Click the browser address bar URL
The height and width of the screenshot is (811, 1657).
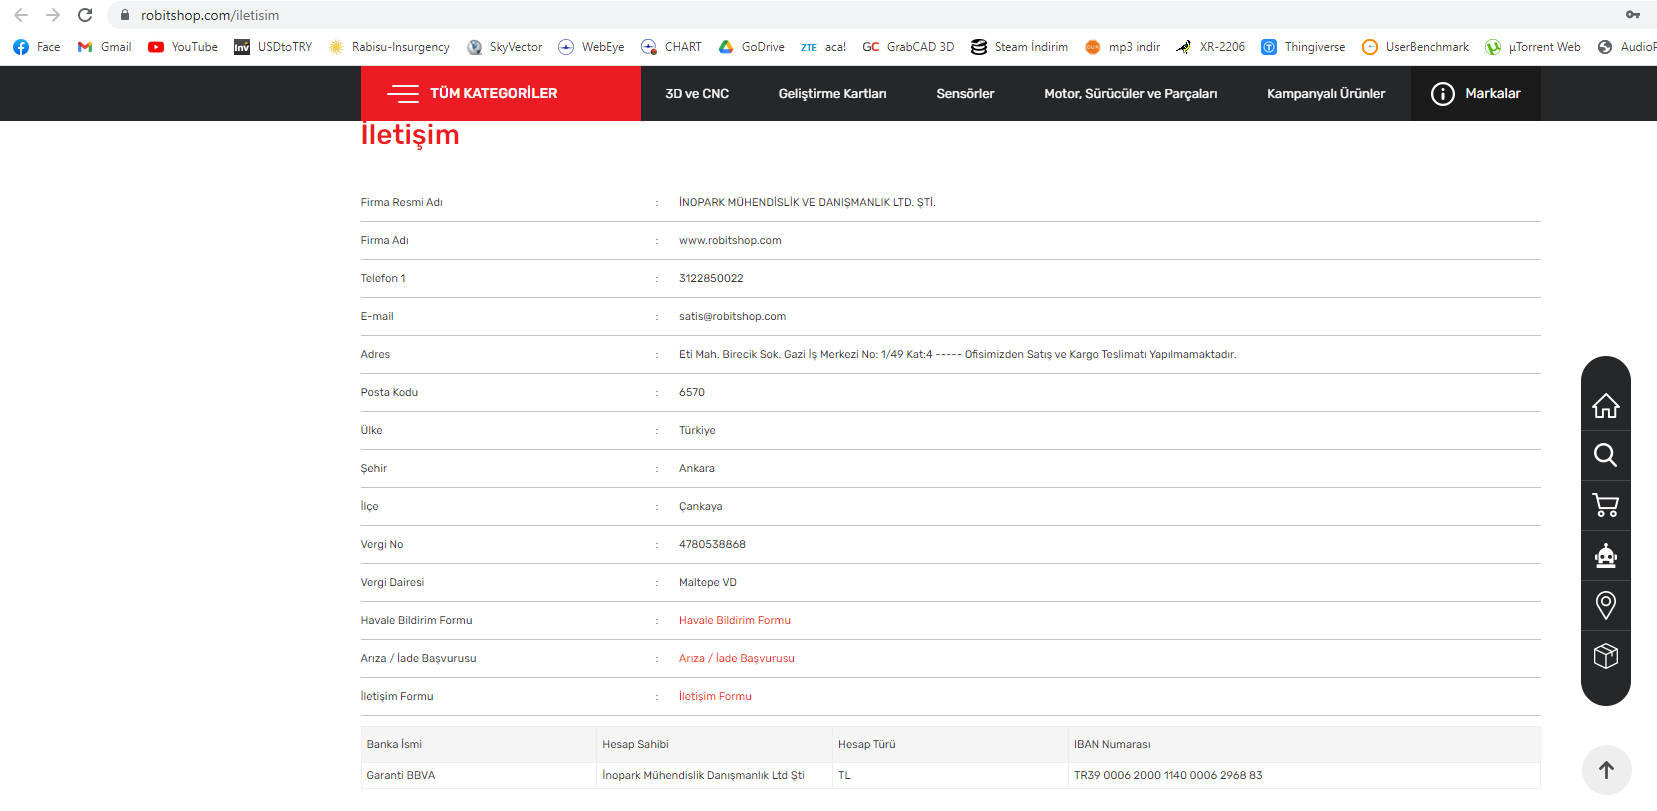pos(210,15)
